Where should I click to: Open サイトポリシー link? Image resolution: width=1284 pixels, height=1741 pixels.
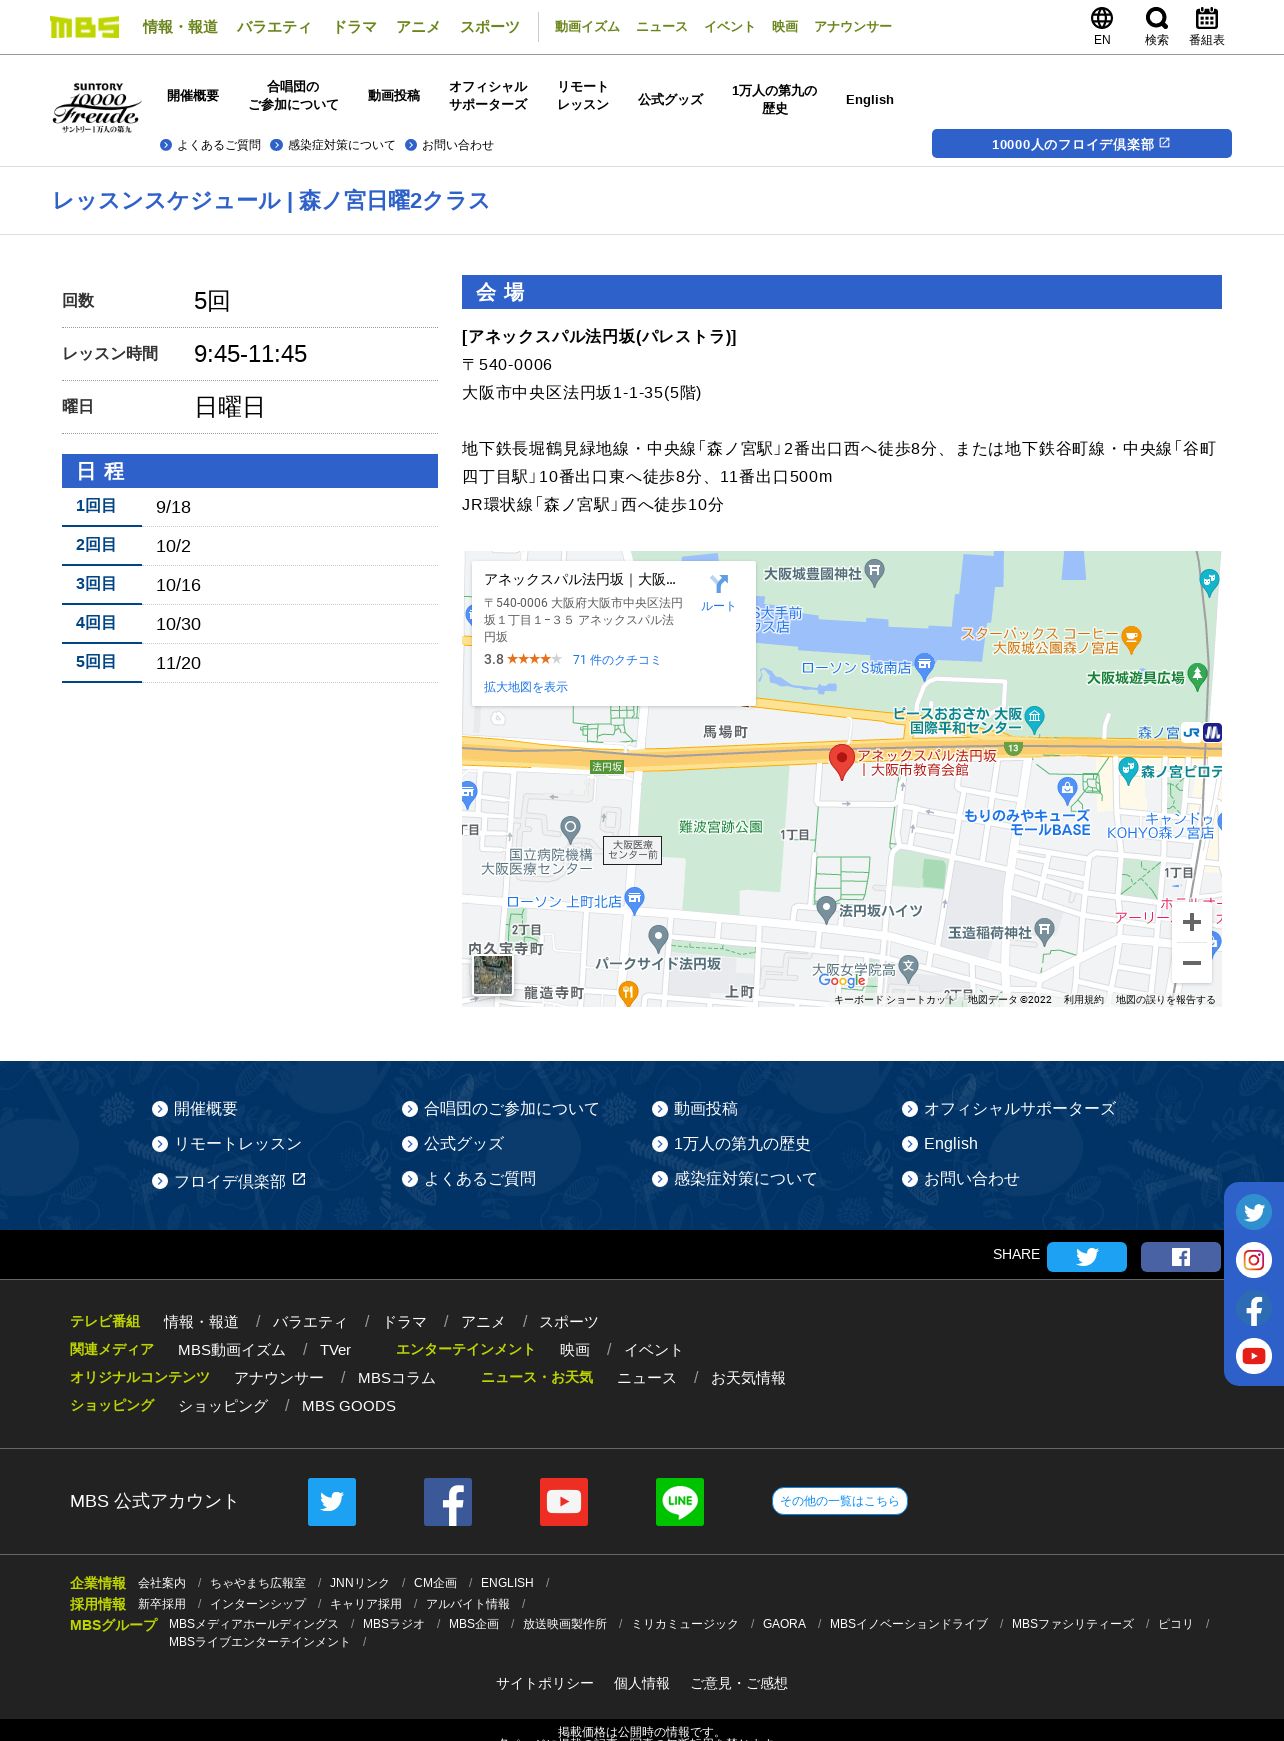[x=545, y=1684]
